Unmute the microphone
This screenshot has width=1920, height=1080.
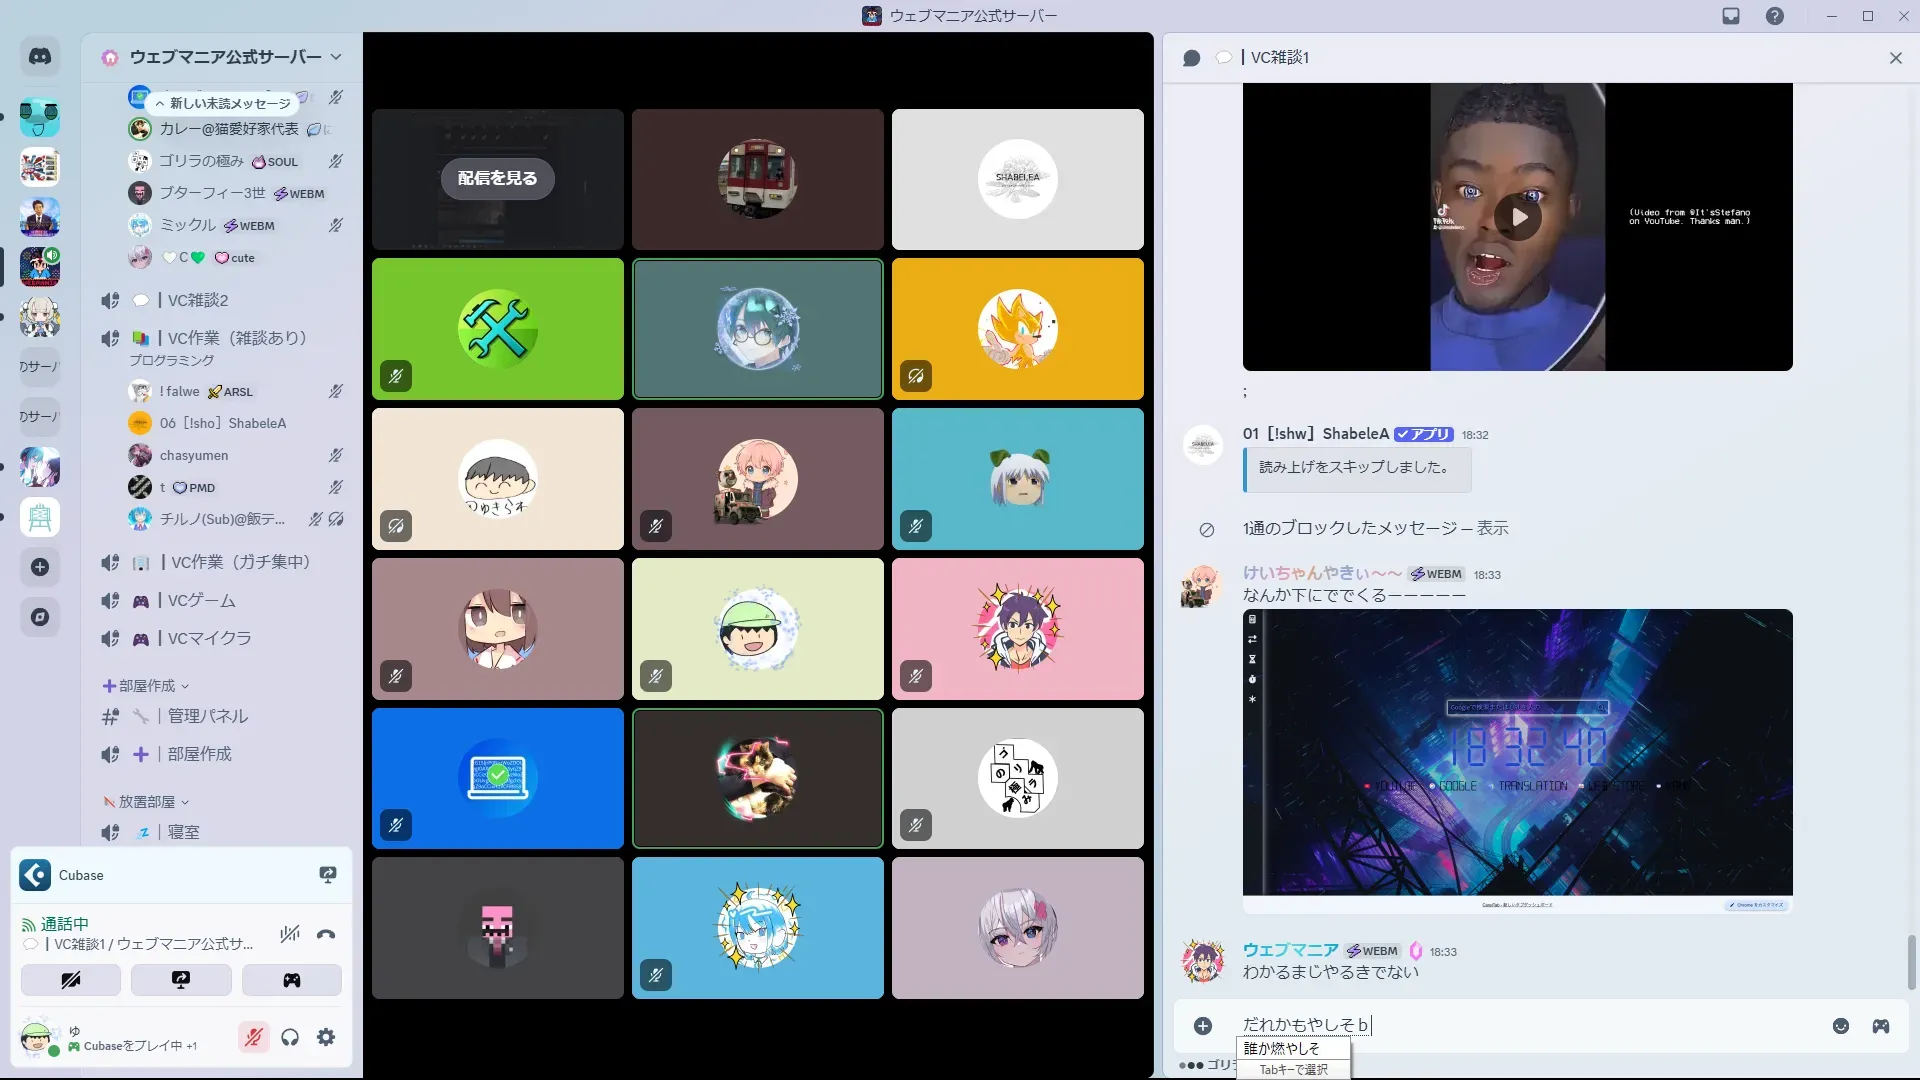click(x=254, y=1038)
